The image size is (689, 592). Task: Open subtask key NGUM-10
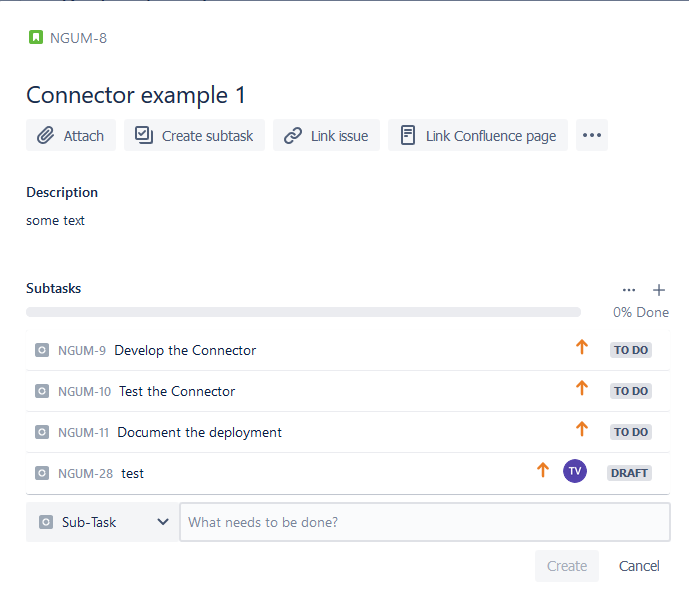coord(84,392)
